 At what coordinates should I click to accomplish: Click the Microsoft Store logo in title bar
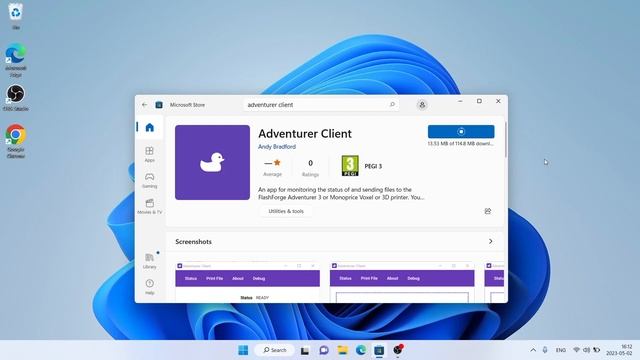[x=159, y=105]
